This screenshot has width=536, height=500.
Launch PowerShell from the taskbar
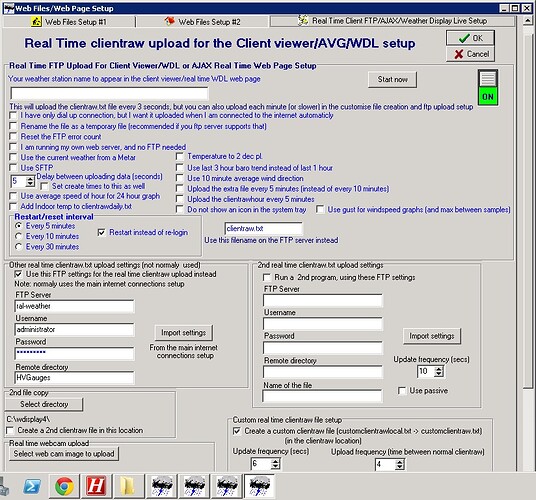32,486
